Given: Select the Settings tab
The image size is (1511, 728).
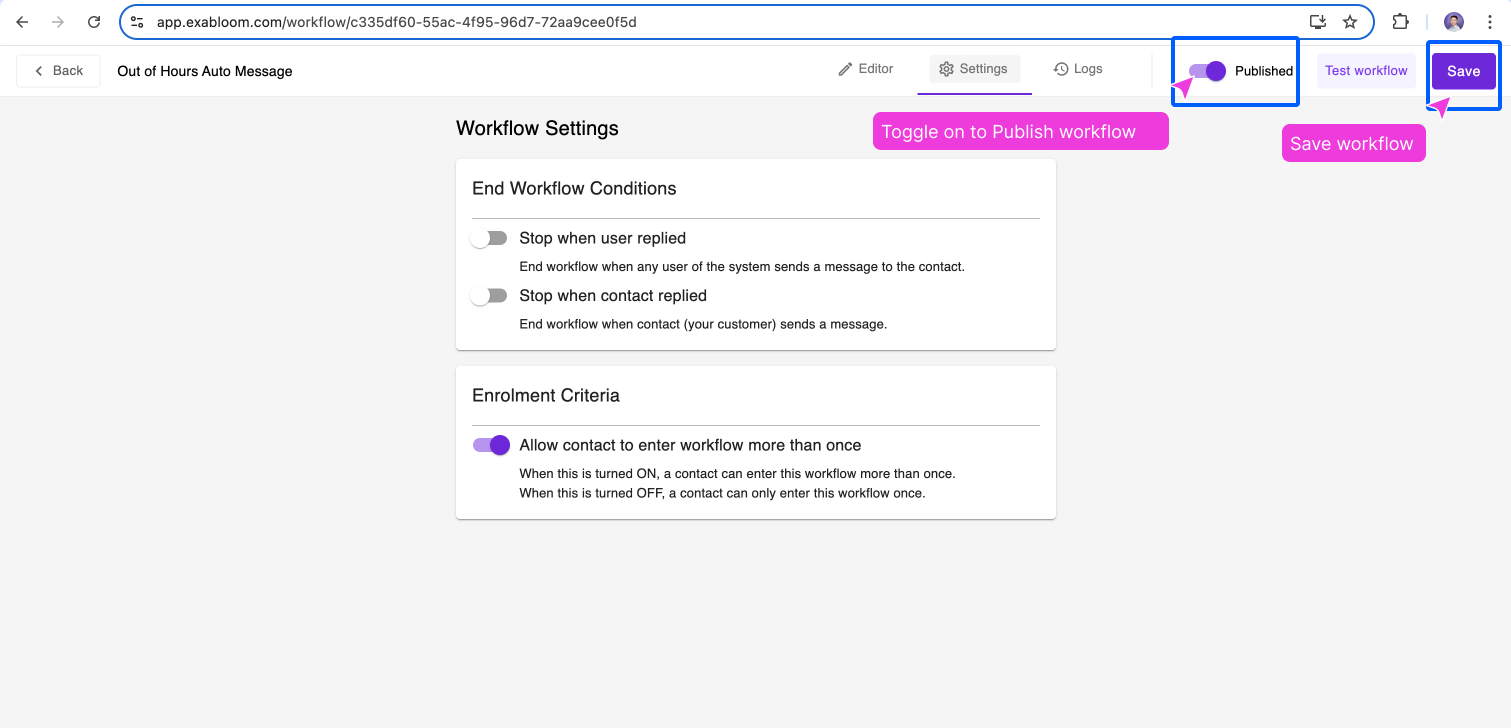Looking at the screenshot, I should 974,69.
